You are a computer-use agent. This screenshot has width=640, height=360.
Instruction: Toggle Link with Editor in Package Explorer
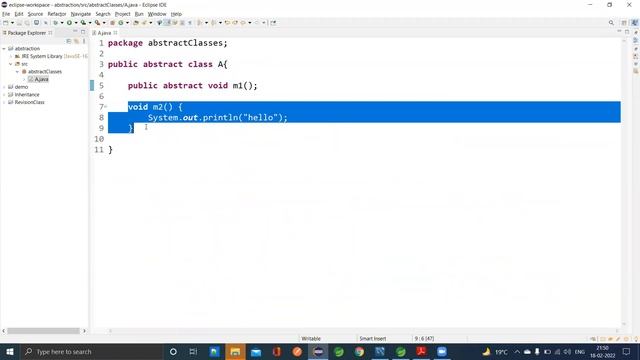76,41
